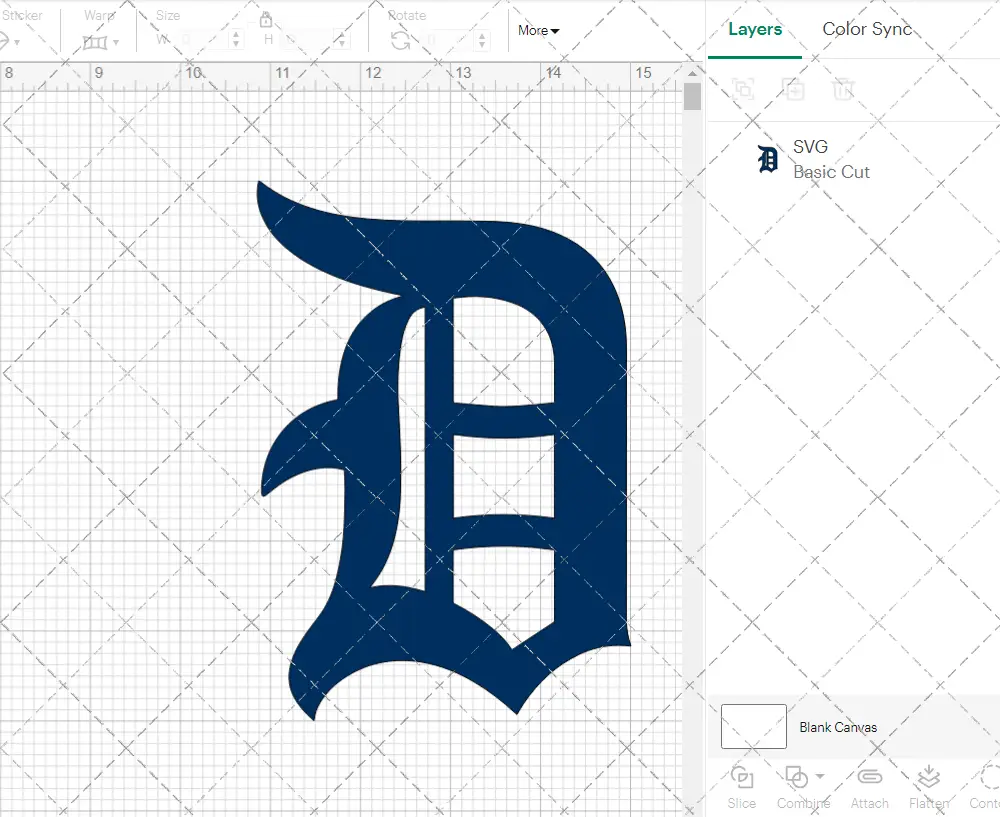Toggle the size aspect ratio lock

coord(267,20)
